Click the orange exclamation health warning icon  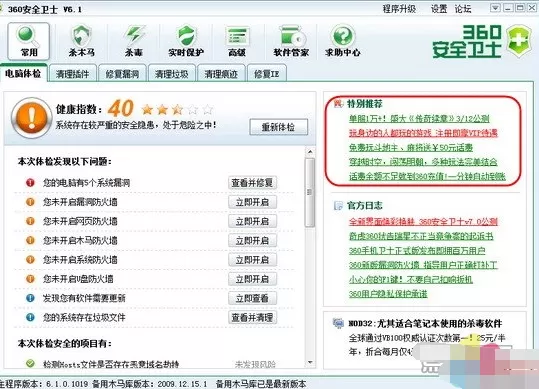pyautogui.click(x=31, y=118)
